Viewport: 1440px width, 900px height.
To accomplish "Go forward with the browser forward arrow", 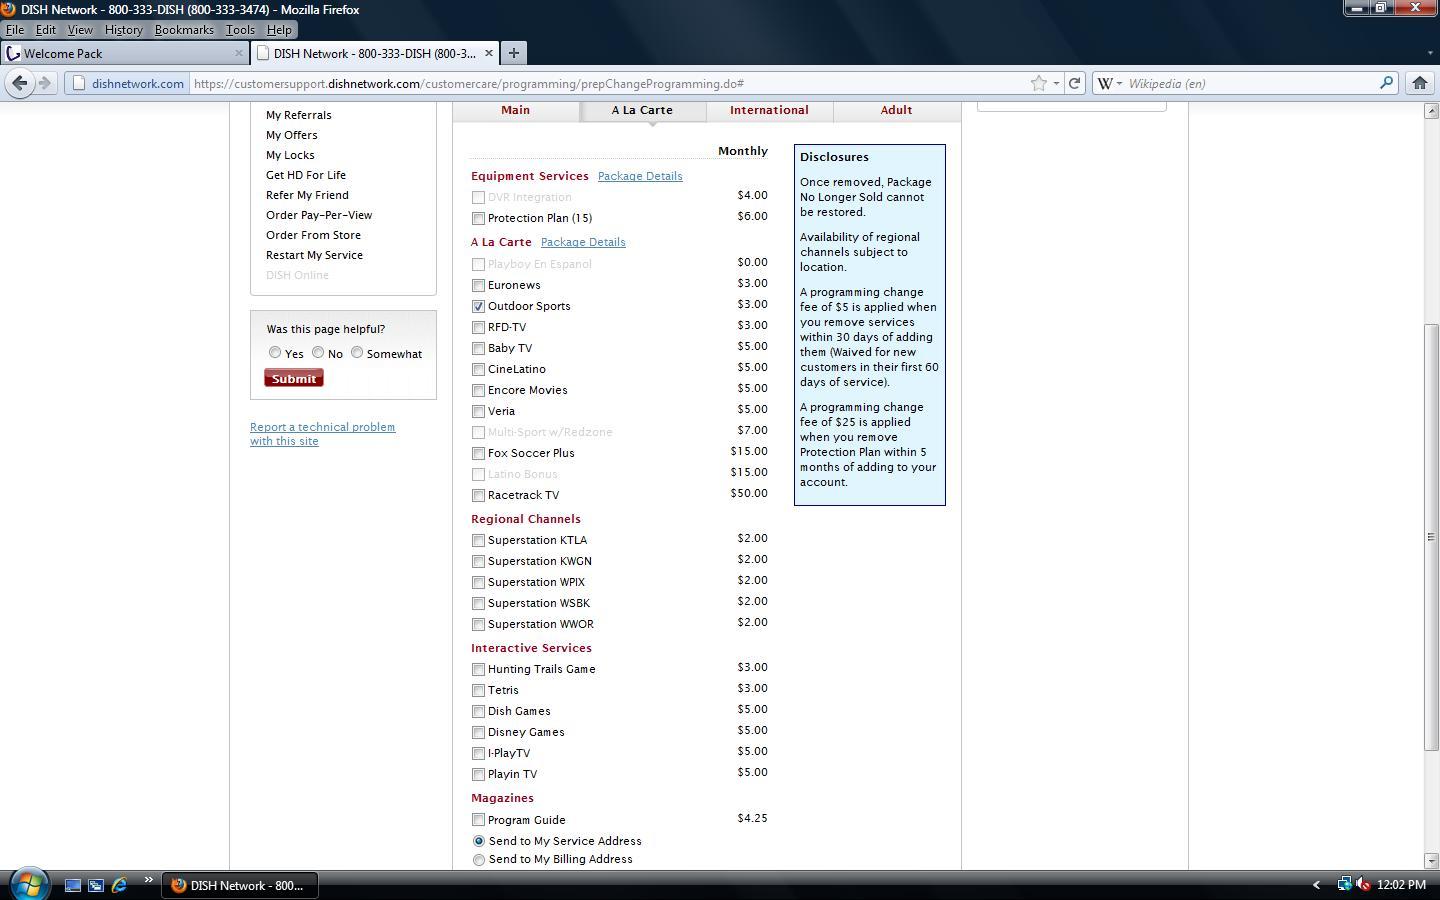I will coord(44,83).
